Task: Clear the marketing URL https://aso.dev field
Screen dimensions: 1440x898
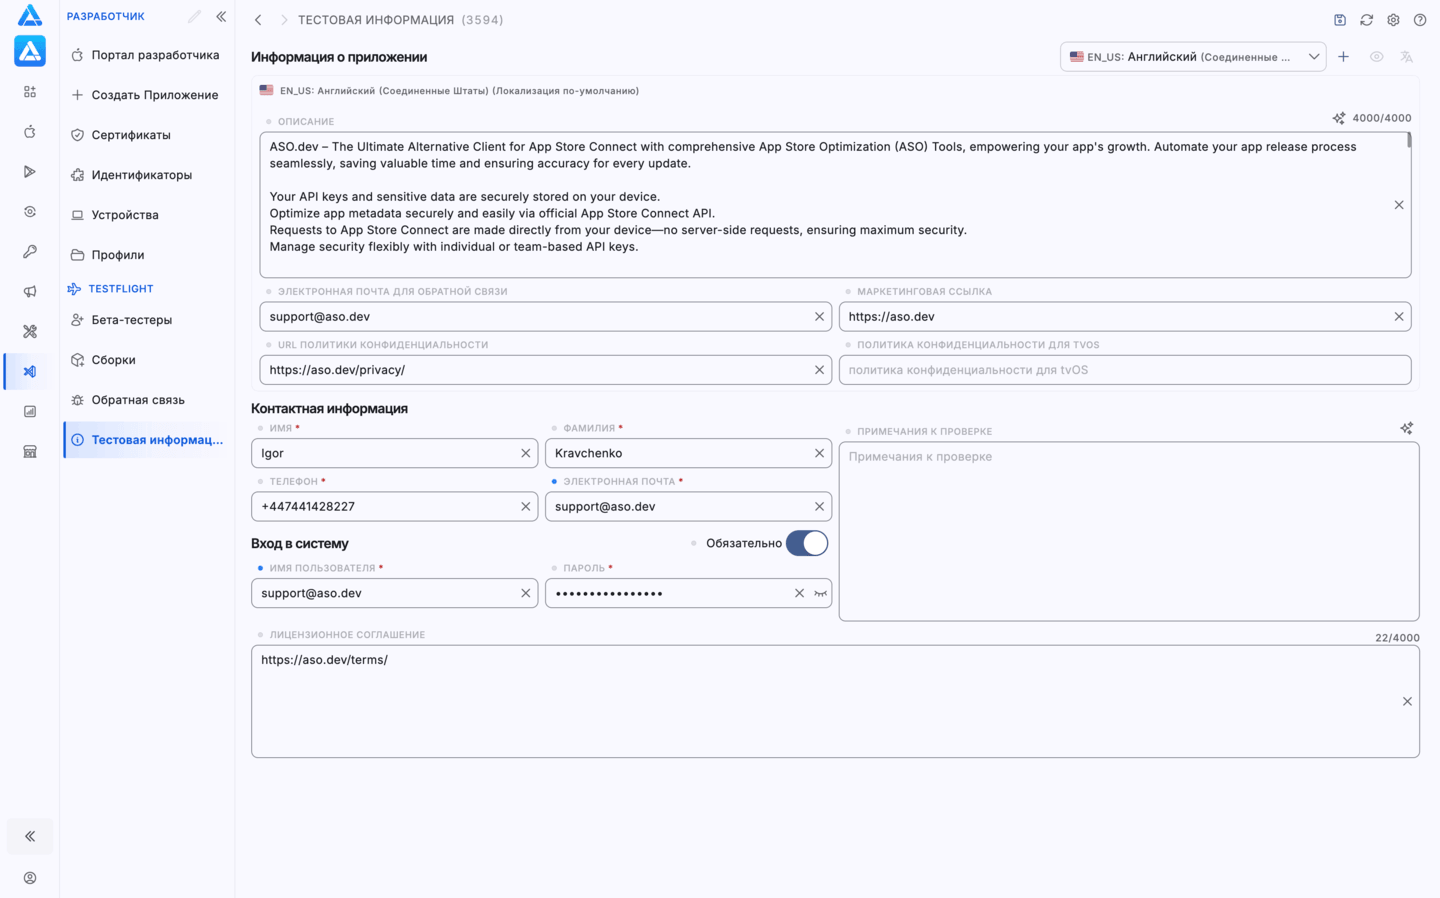Action: coord(1399,317)
